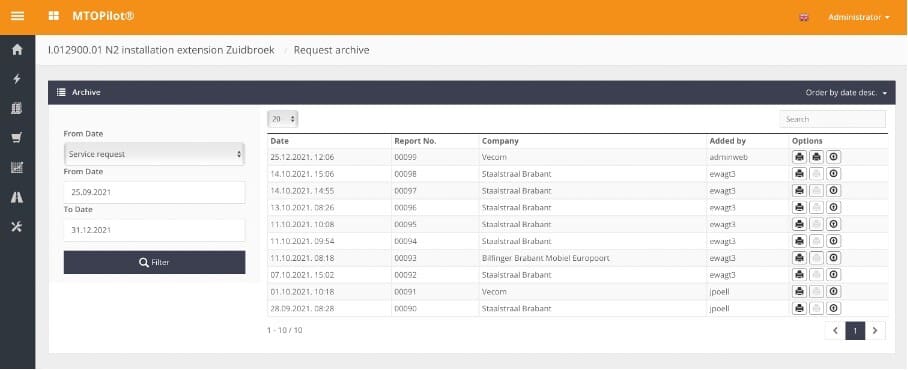
Task: Click the circled arrow icon for report 00099
Action: pyautogui.click(x=833, y=156)
